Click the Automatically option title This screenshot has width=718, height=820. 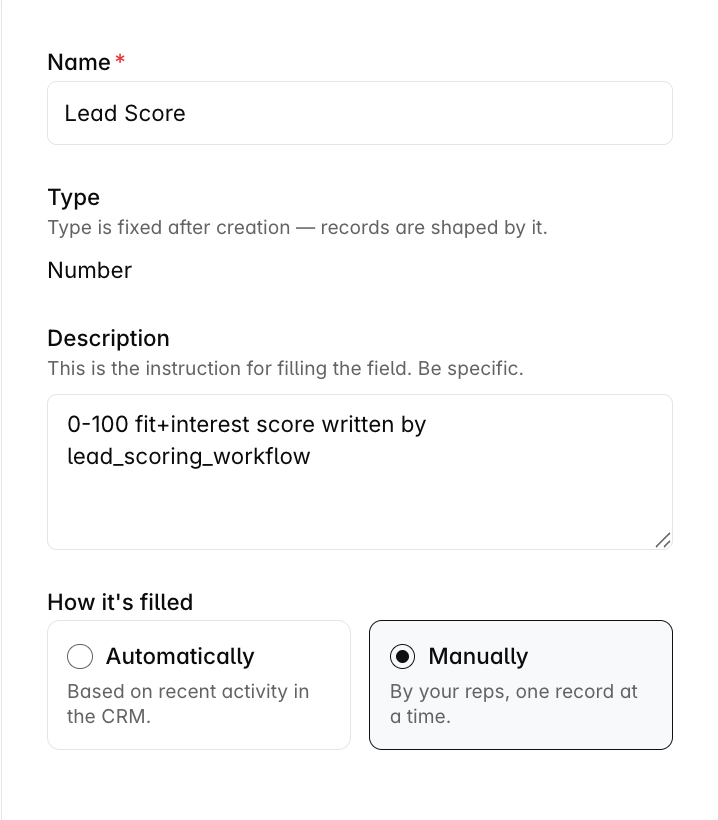pos(180,656)
